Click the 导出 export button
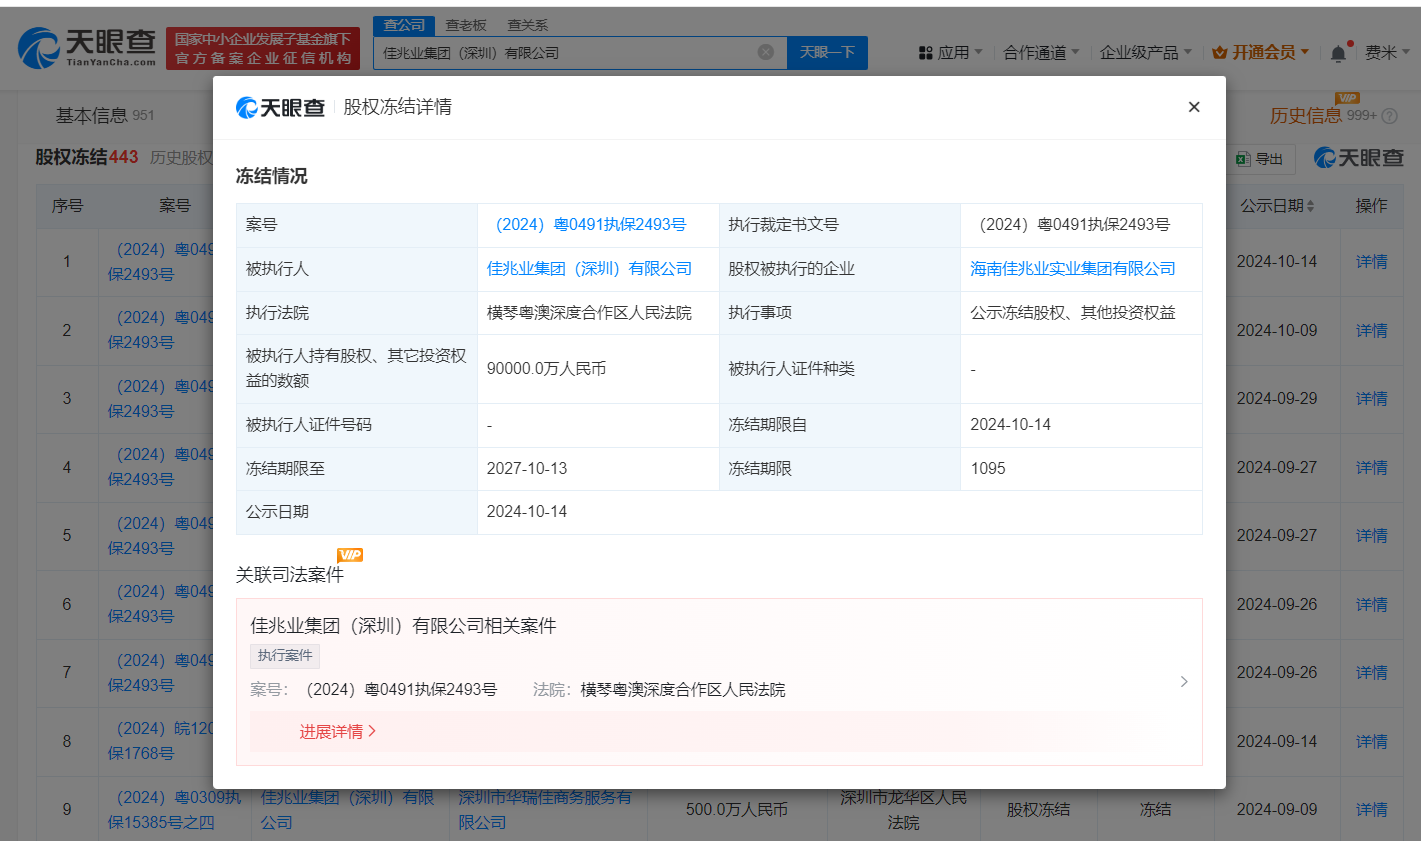Viewport: 1421px width, 841px height. coord(1260,159)
